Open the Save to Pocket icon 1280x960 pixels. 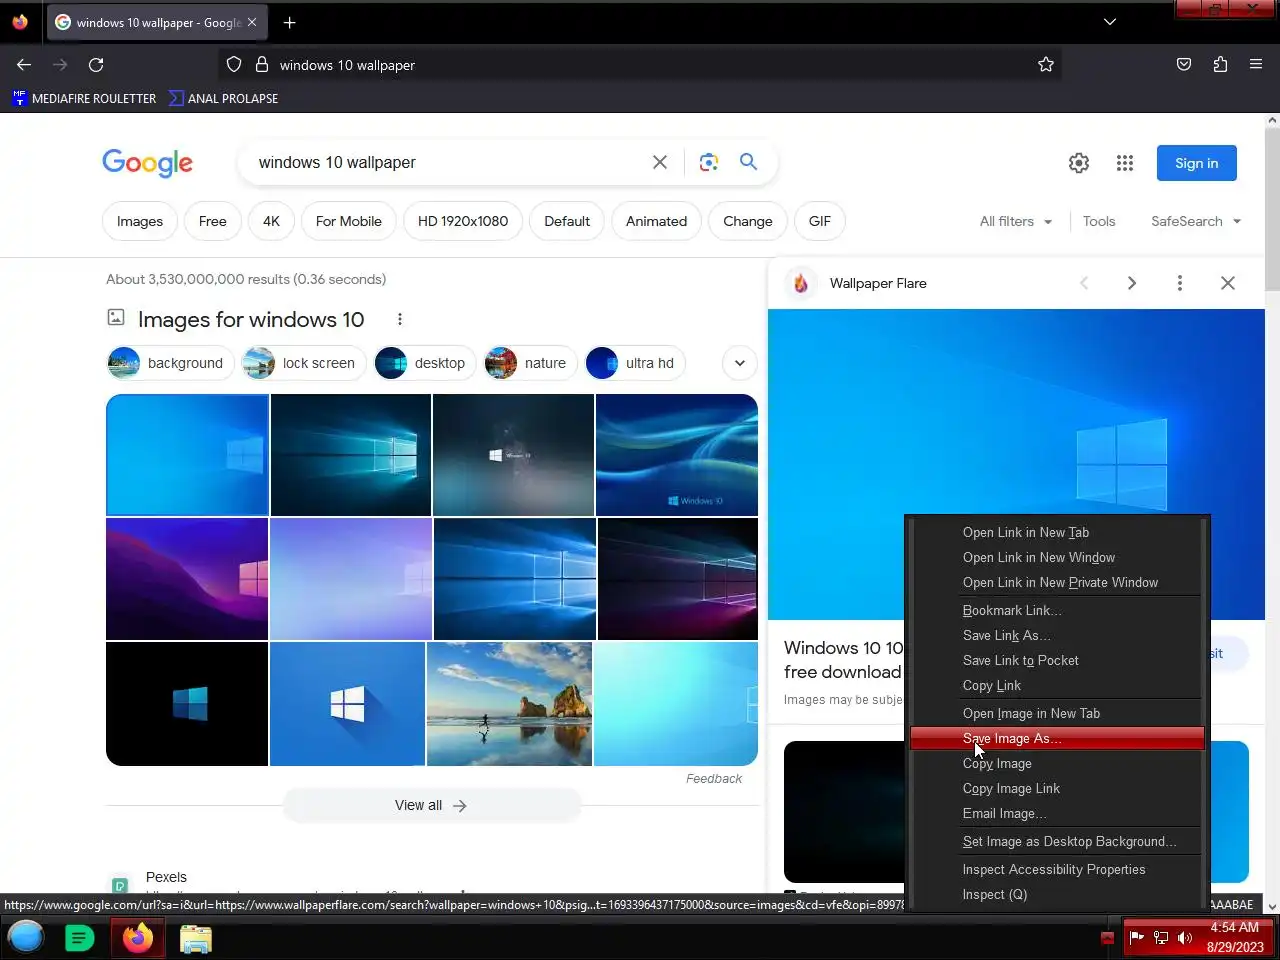click(1184, 65)
